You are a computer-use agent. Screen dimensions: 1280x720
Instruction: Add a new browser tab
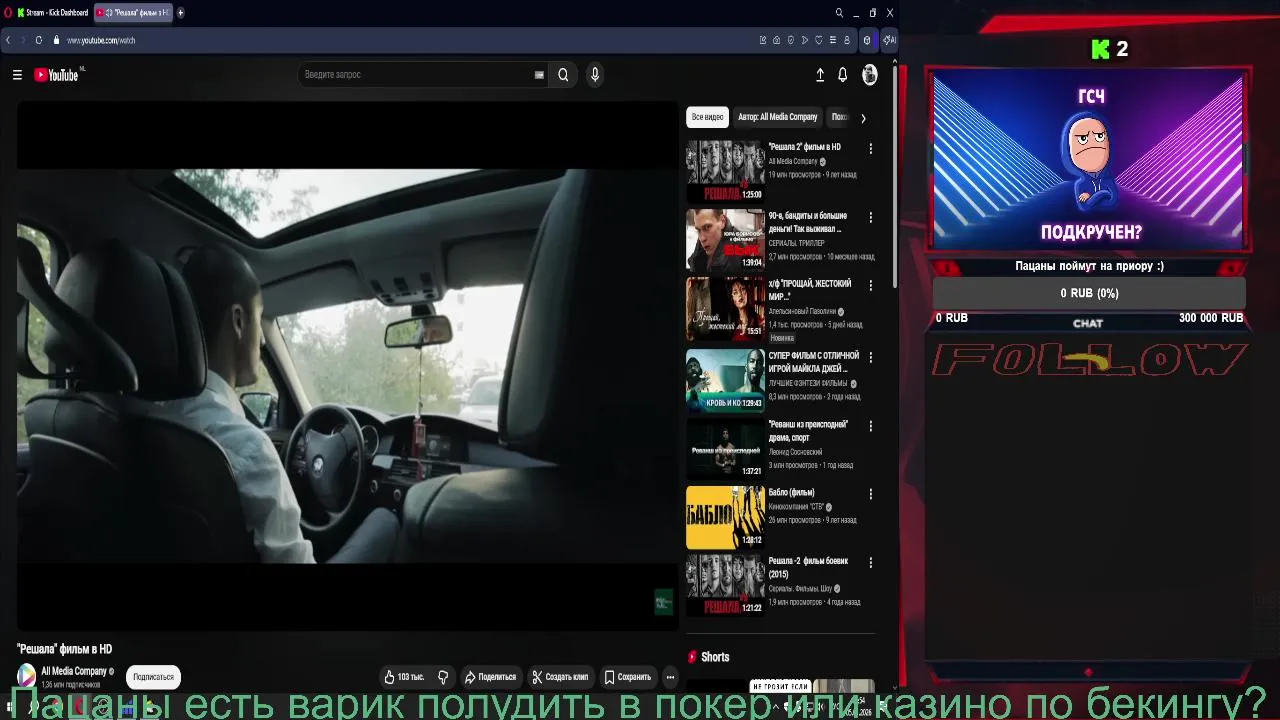pyautogui.click(x=181, y=13)
